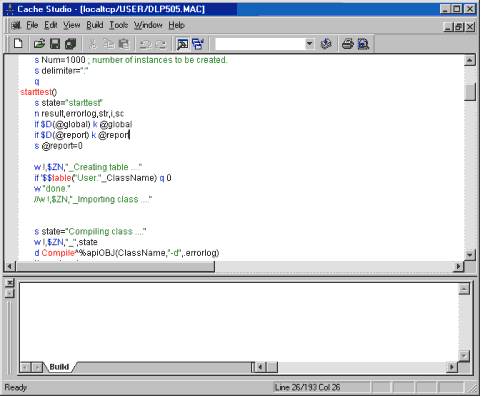Restore the inner document window
The height and width of the screenshot is (397, 481).
click(x=459, y=27)
